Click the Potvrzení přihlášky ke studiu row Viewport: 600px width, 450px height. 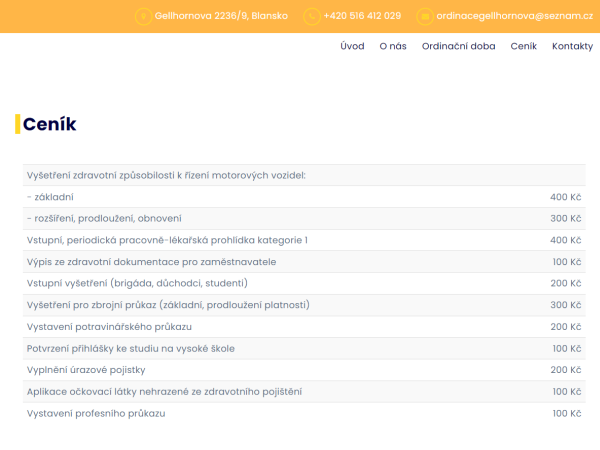(x=304, y=349)
